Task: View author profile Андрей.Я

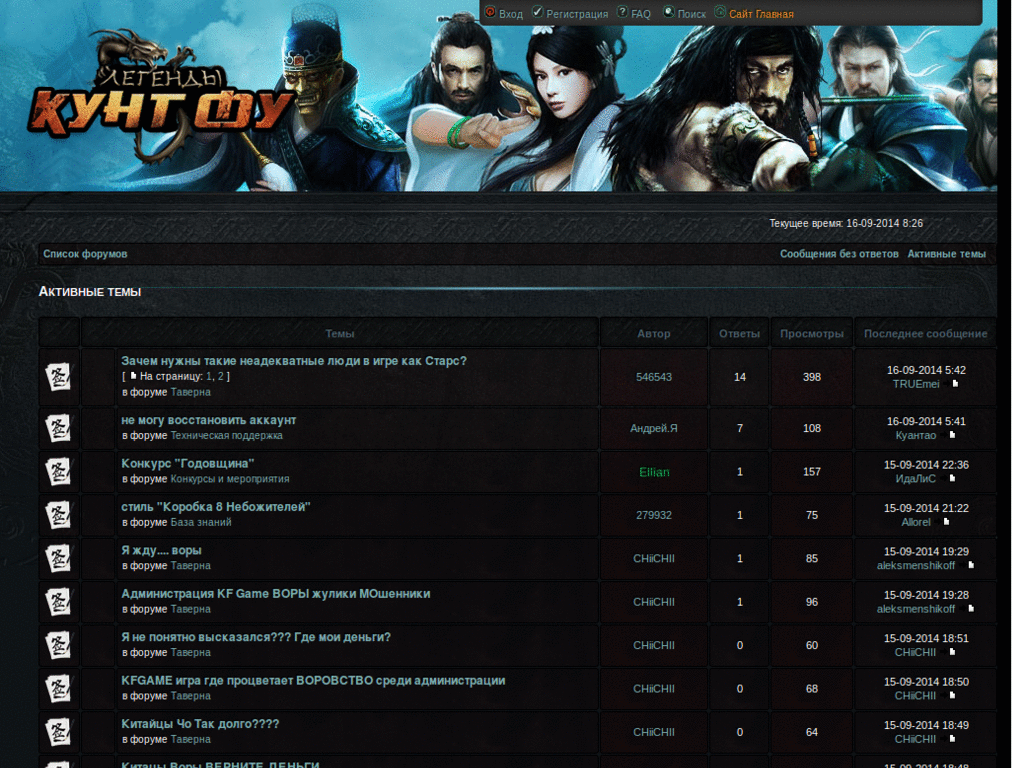Action: point(654,428)
